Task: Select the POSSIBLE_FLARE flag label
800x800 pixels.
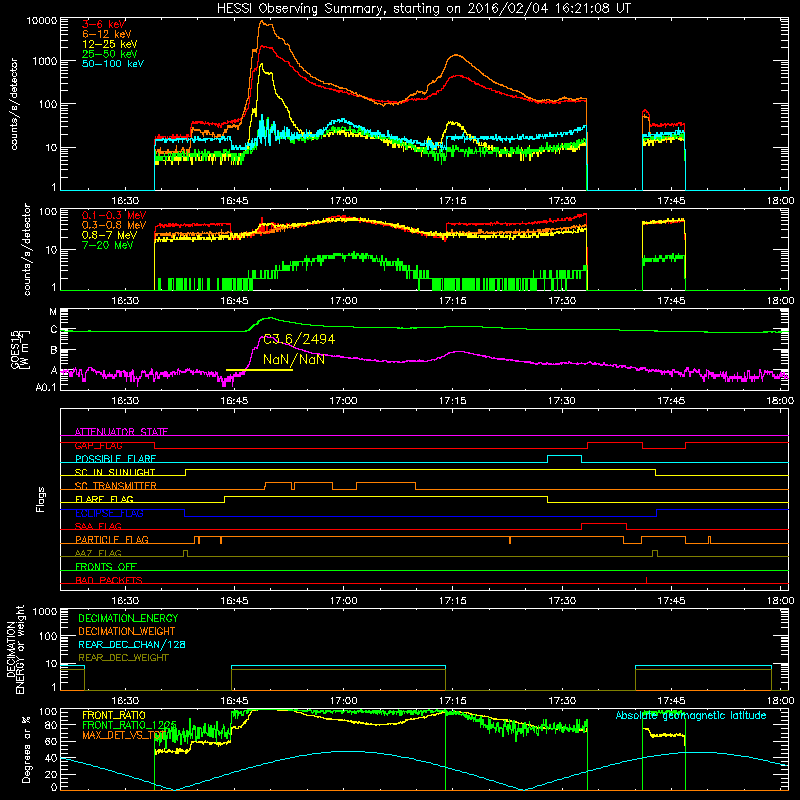Action: click(x=115, y=459)
